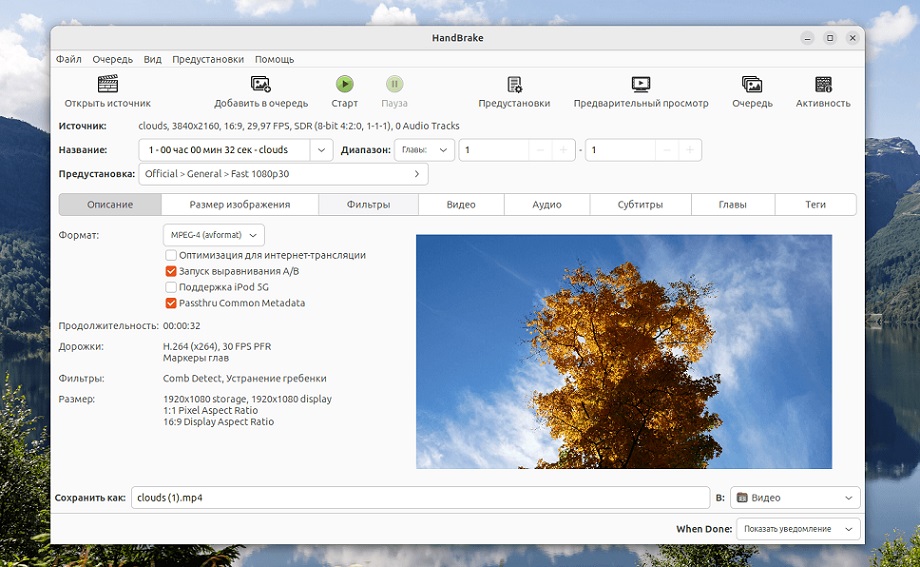Open the When Done dropdown
The width and height of the screenshot is (920, 567).
798,529
